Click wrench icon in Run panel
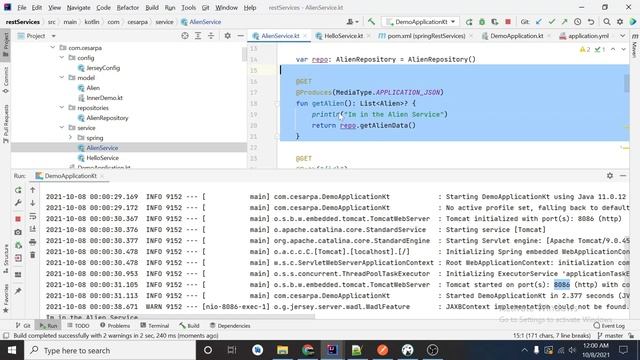This screenshot has height=360, width=640. (x=18, y=203)
